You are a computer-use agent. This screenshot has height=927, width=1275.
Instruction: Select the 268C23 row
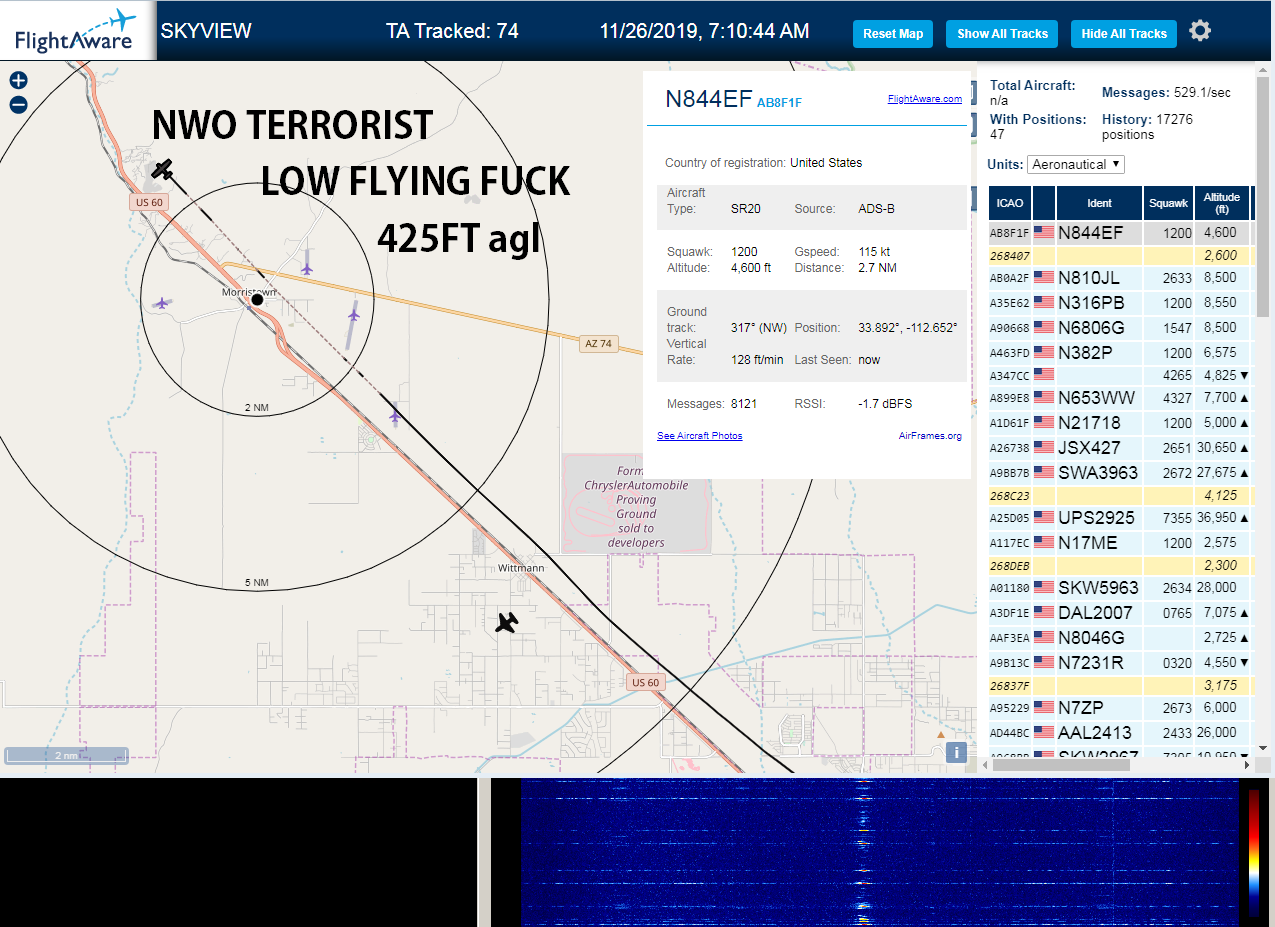pos(1120,495)
